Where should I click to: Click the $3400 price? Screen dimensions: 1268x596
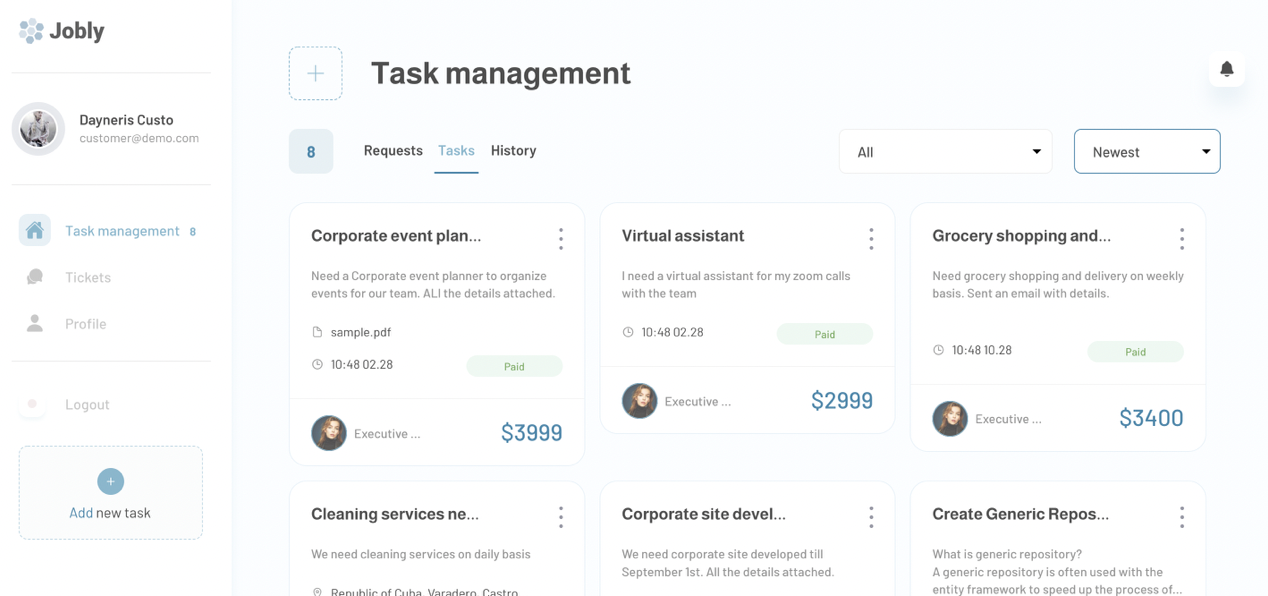pyautogui.click(x=1151, y=419)
